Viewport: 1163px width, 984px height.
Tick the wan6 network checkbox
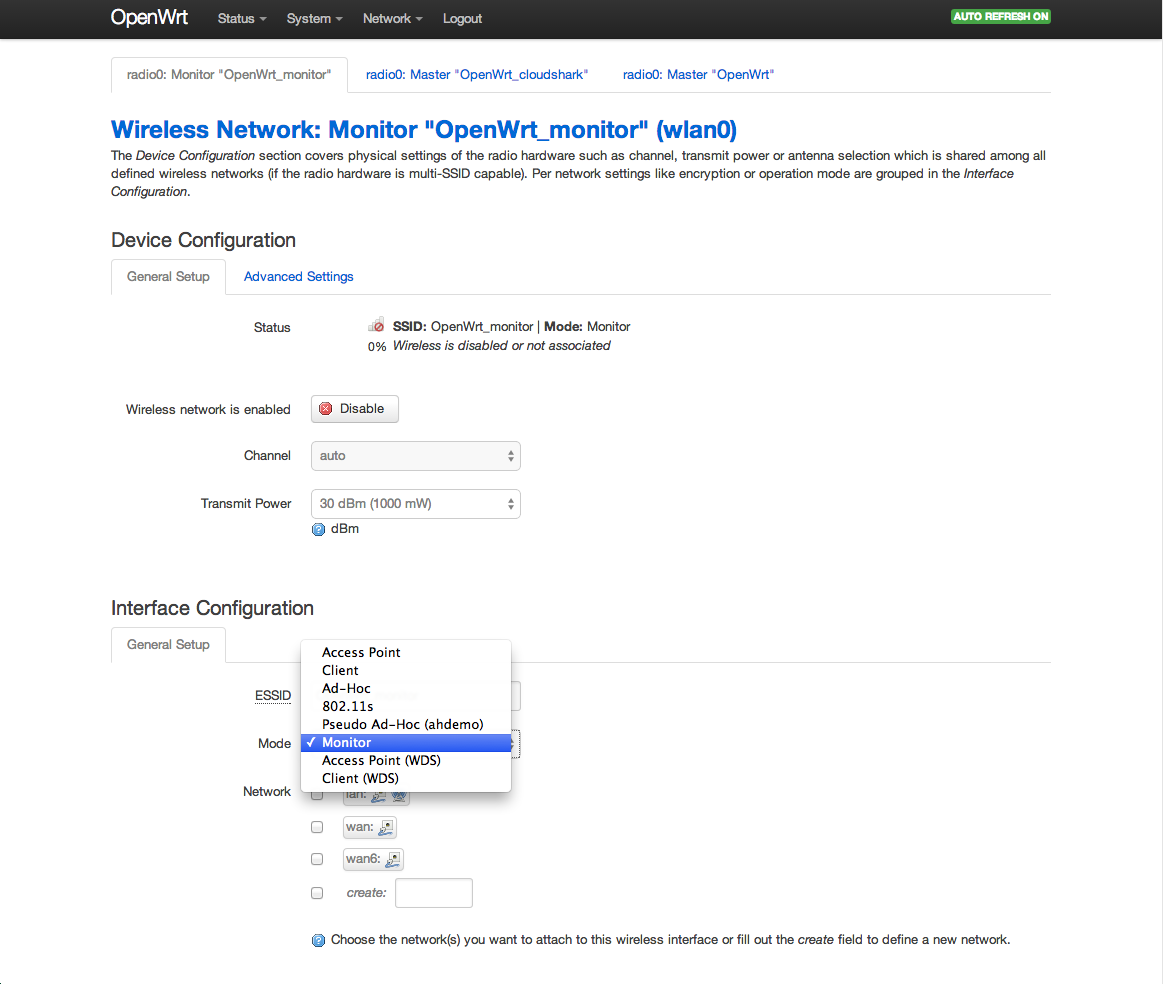tap(317, 859)
